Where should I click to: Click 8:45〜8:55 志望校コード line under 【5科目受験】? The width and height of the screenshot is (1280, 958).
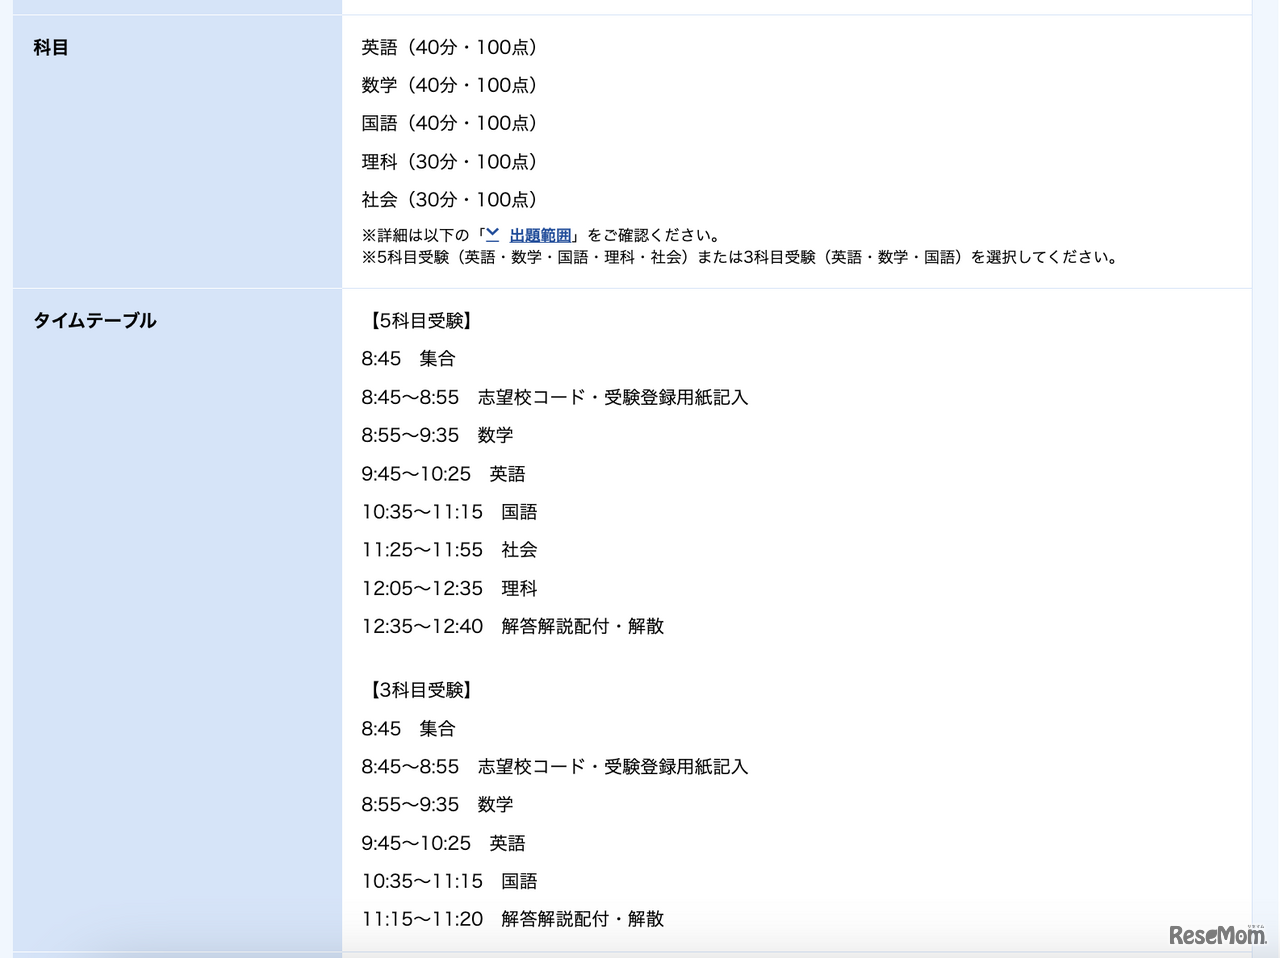[555, 397]
